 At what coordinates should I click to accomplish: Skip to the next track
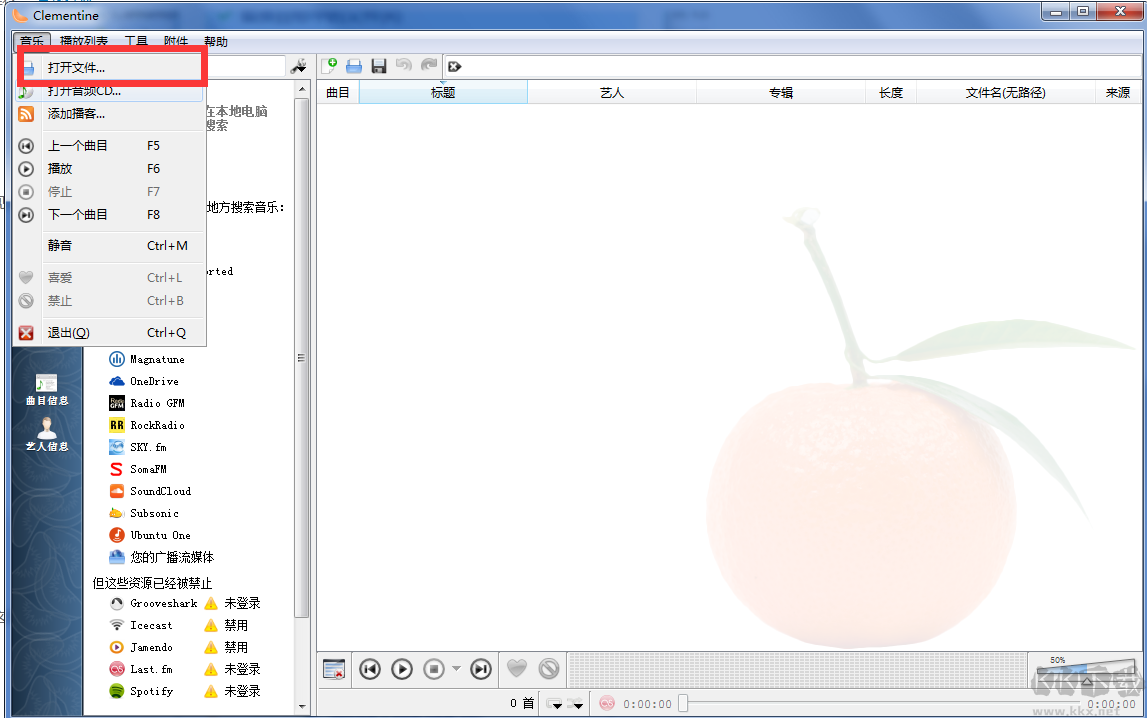tap(481, 669)
